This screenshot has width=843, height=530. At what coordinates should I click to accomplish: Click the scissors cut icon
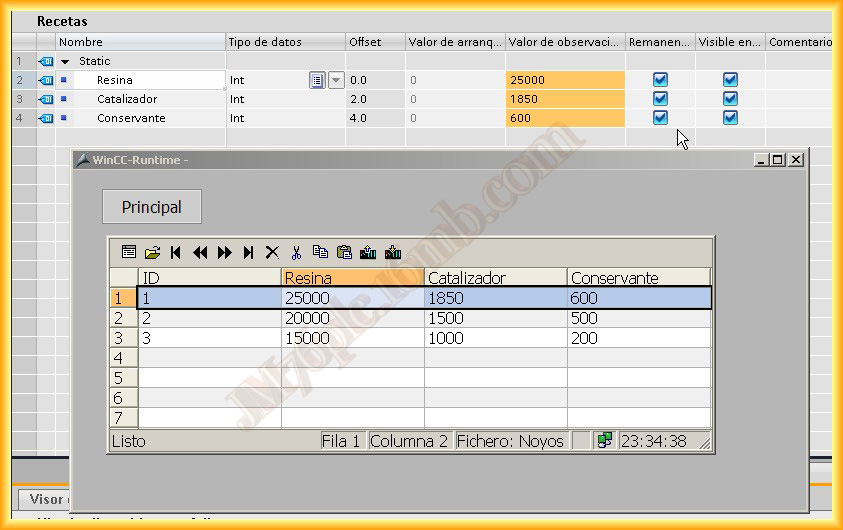click(296, 252)
